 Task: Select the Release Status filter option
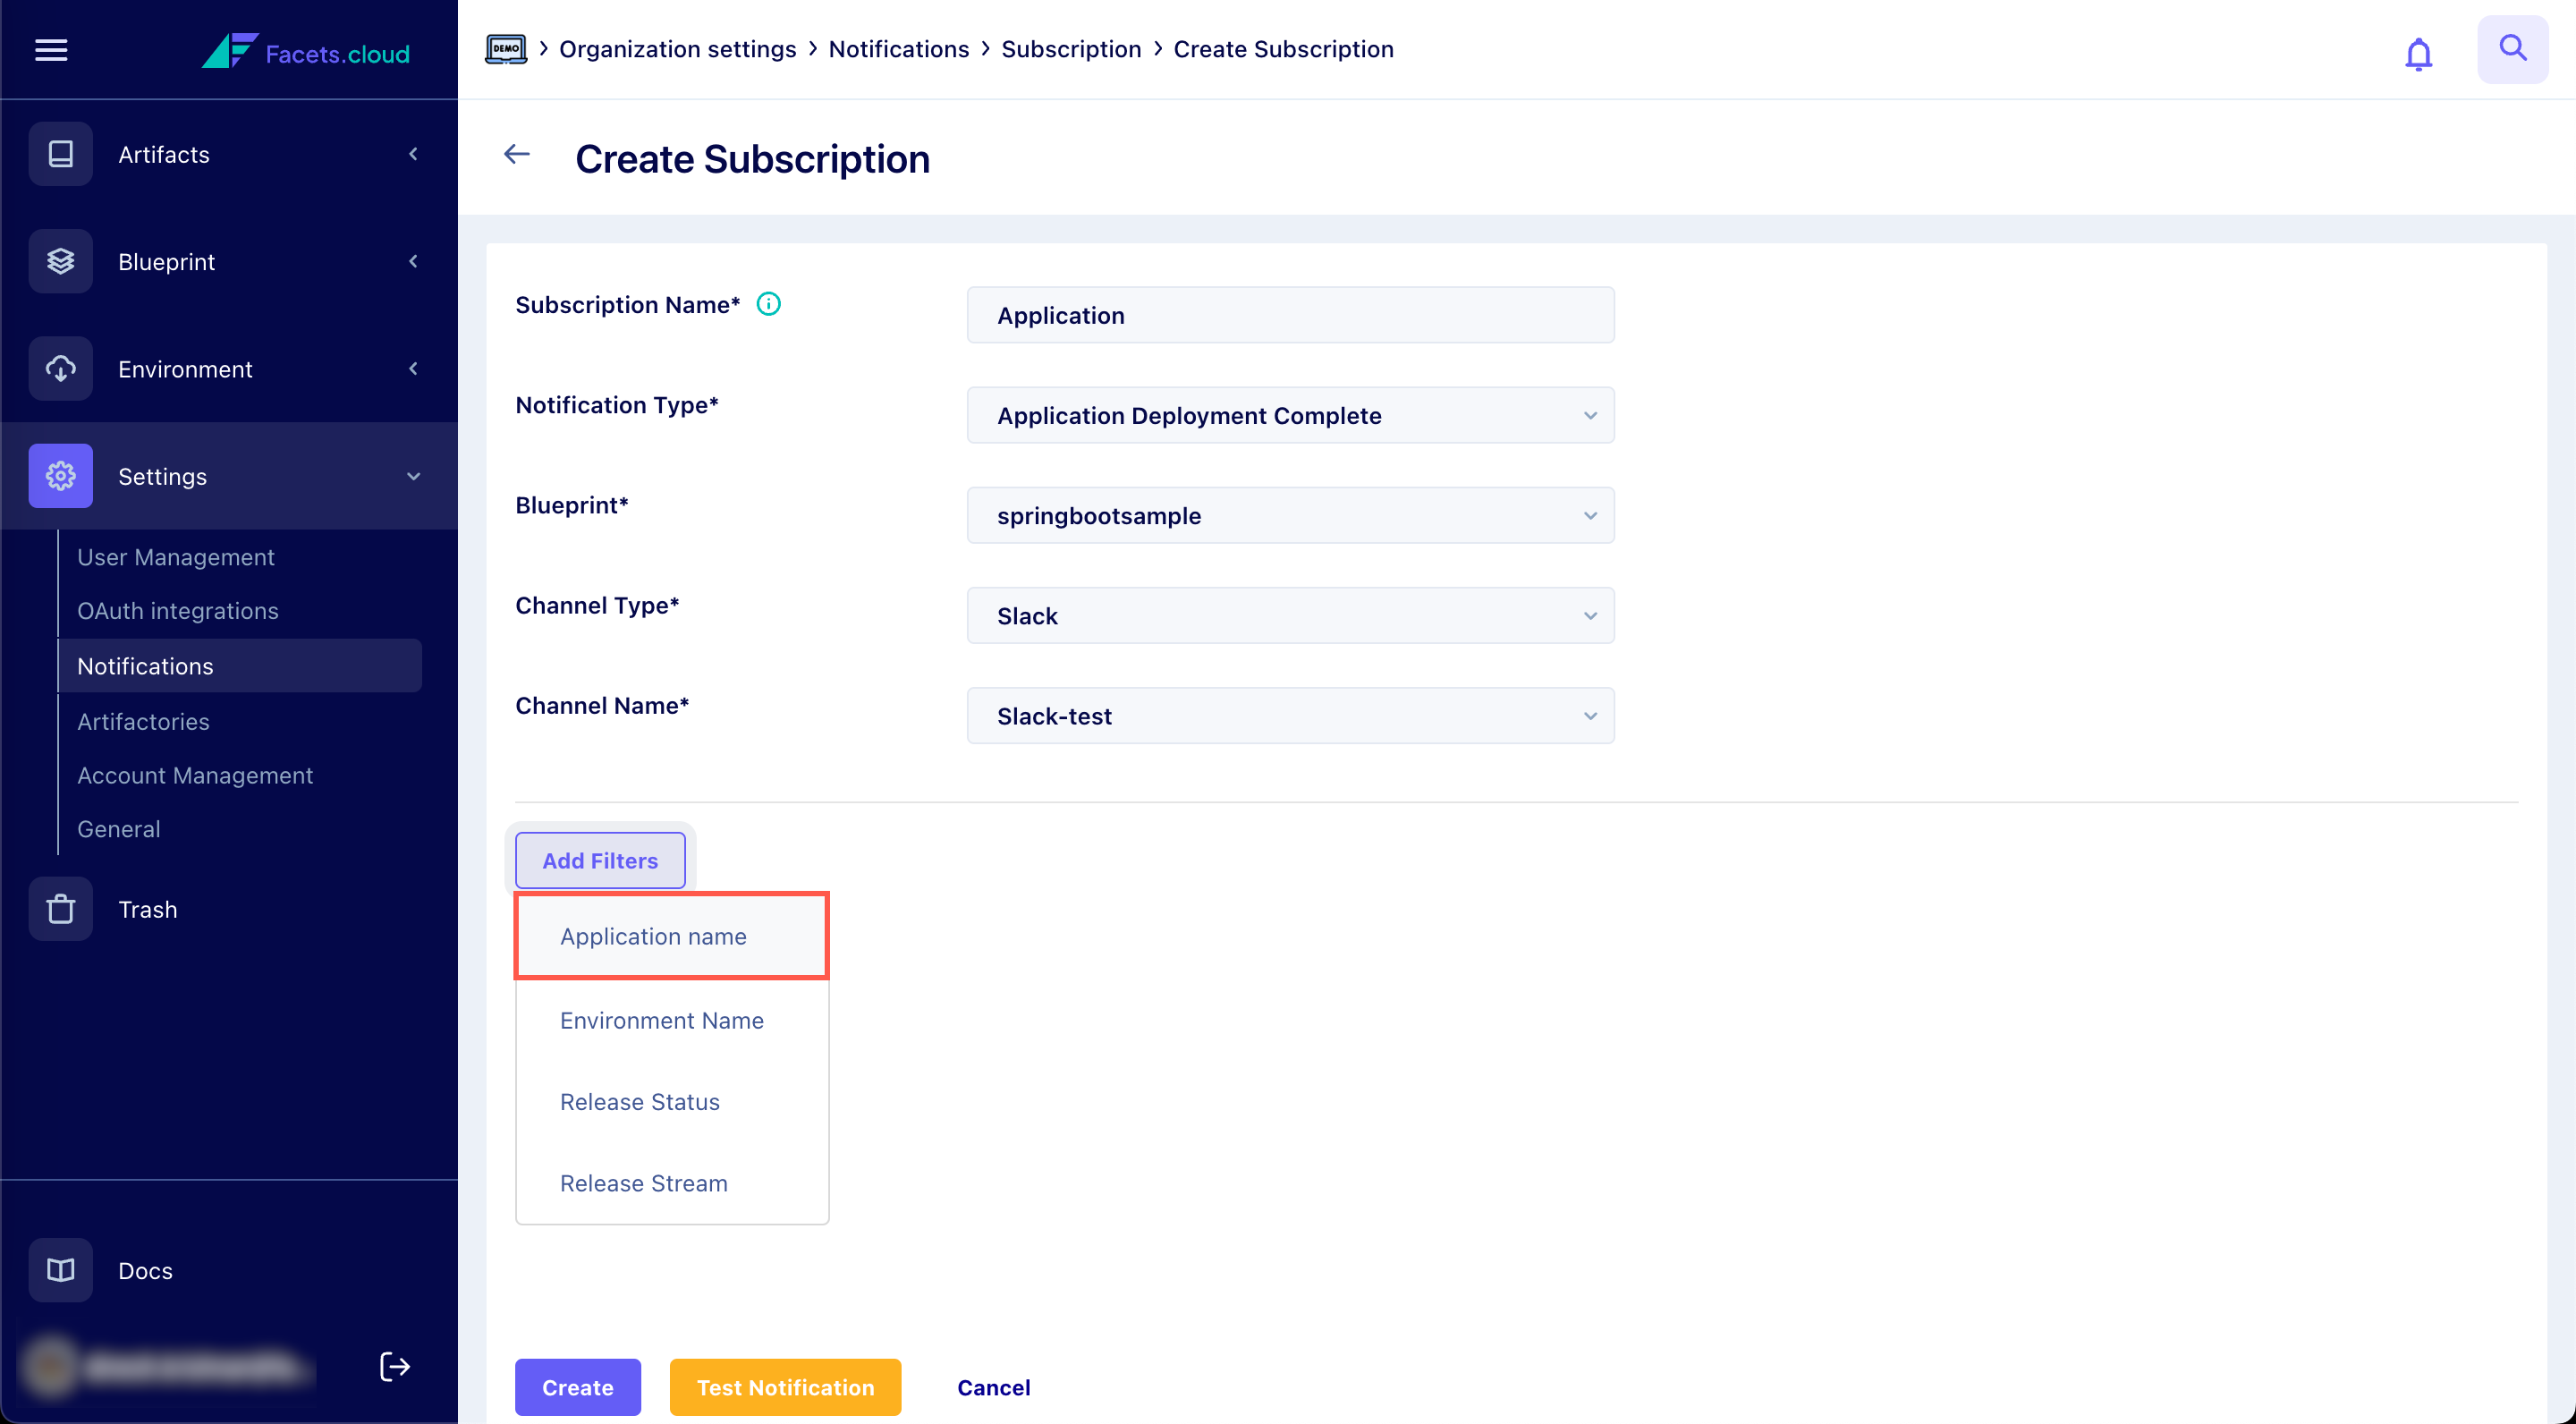639,1101
